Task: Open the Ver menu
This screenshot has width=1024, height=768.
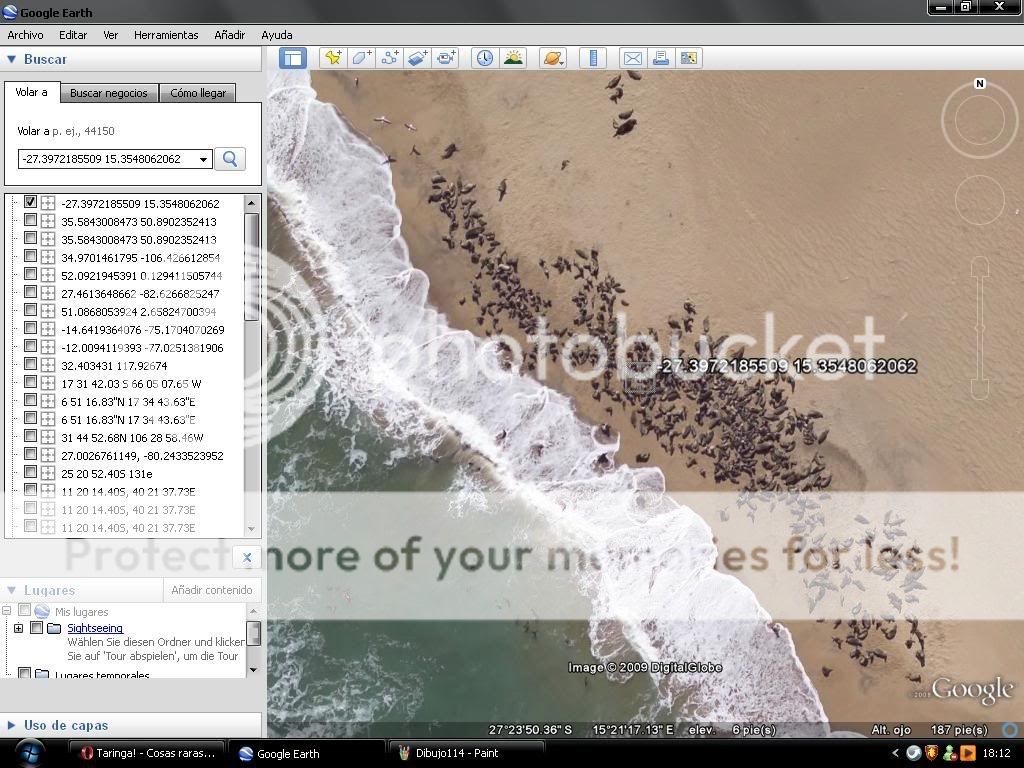Action: (110, 35)
